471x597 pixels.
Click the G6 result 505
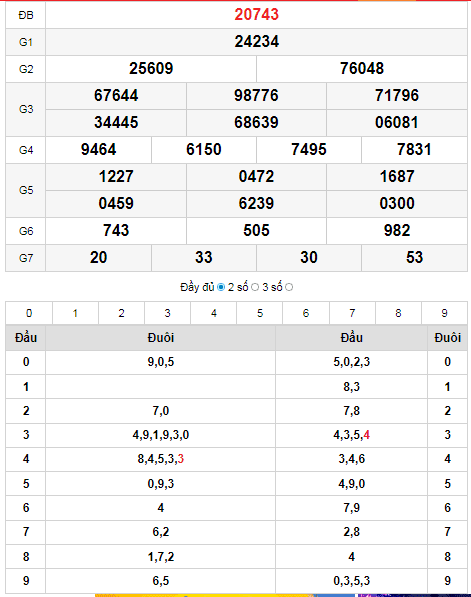[x=257, y=230]
